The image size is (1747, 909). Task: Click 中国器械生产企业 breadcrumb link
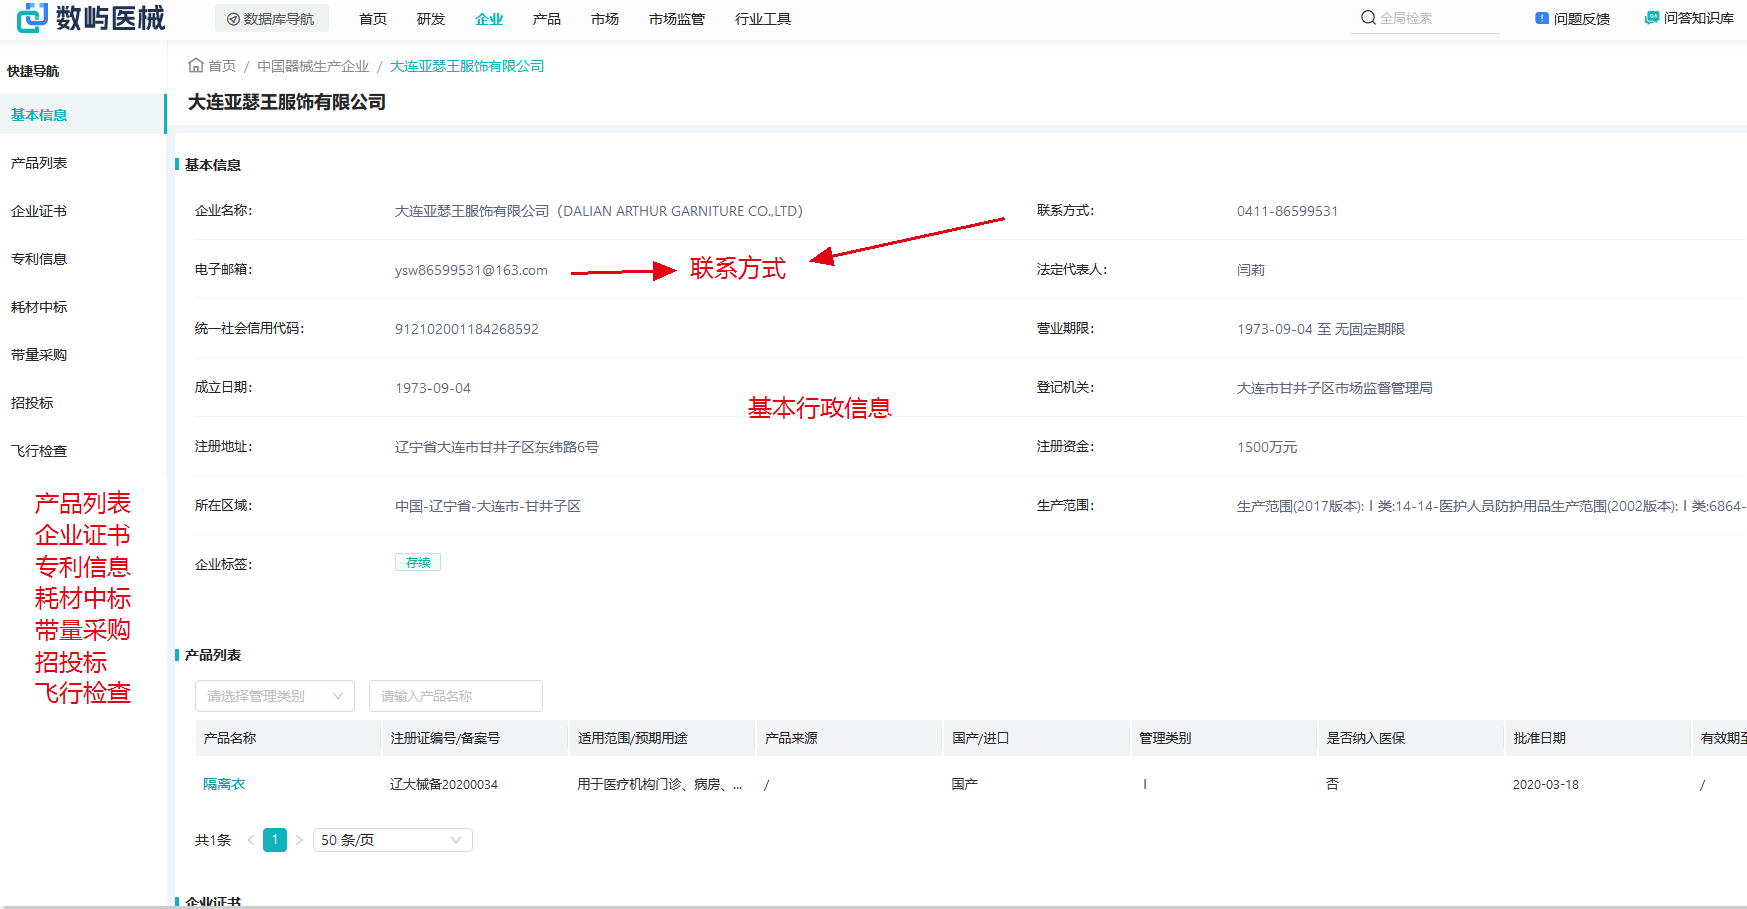click(x=312, y=66)
